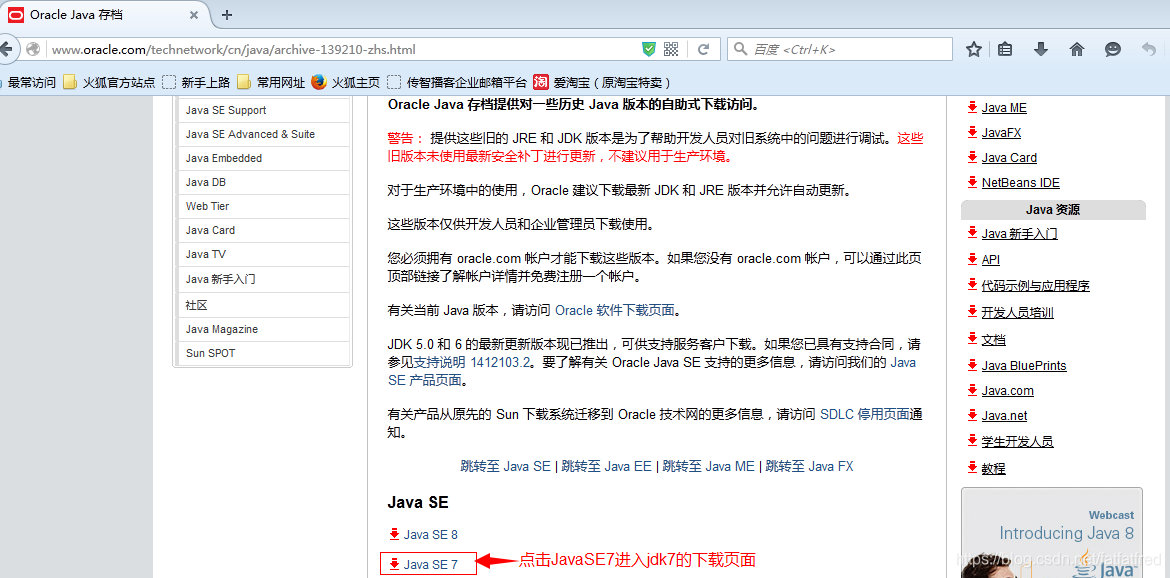Open 文档 resource link
1170x578 pixels.
point(993,340)
